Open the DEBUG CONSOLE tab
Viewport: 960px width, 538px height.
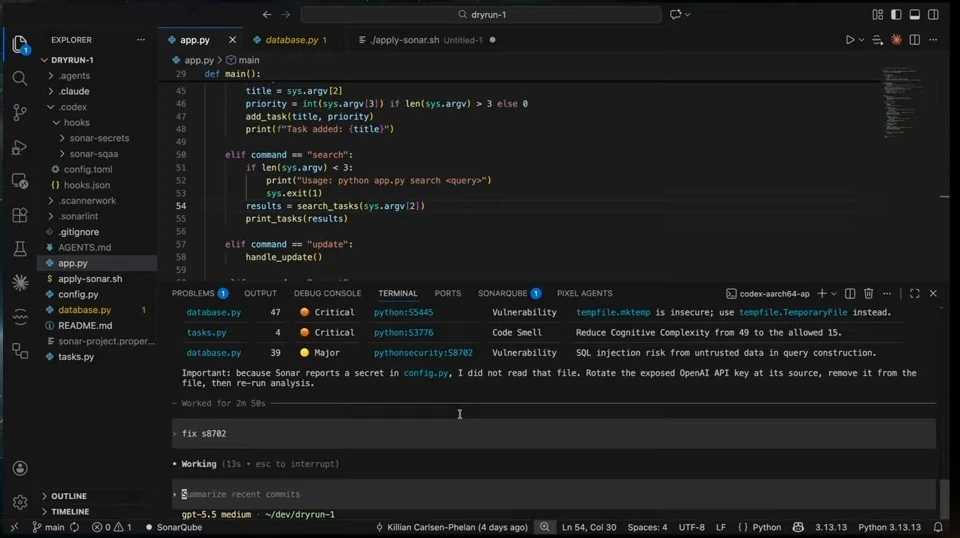pos(328,294)
